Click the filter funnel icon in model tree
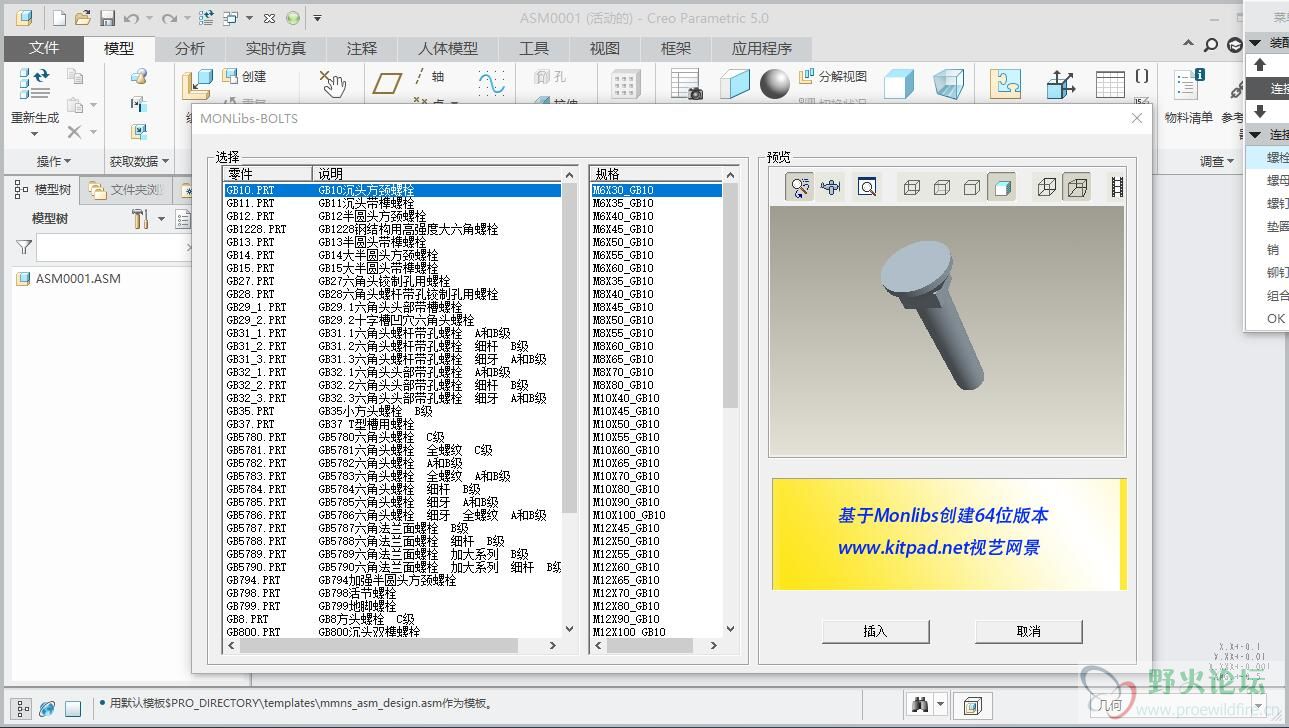 [x=25, y=247]
